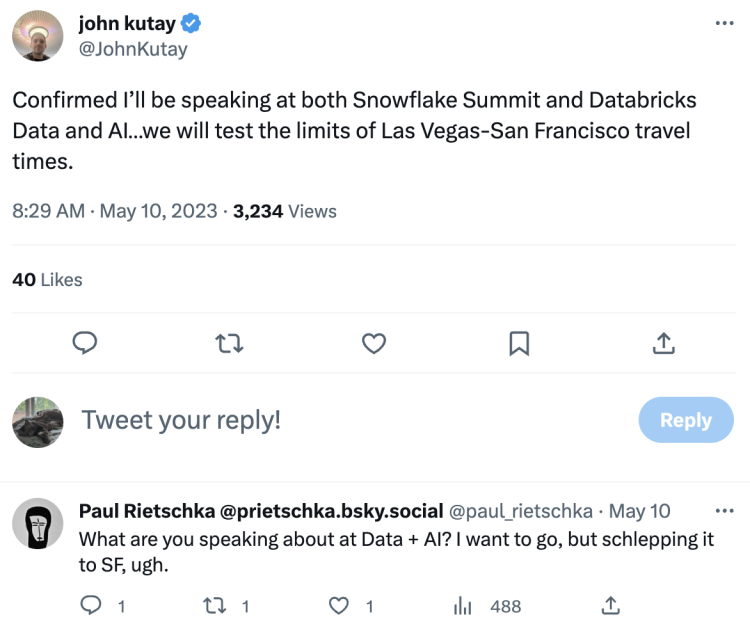Image resolution: width=750 pixels, height=631 pixels.
Task: View analytics on Paul Rietschka's reply
Action: pyautogui.click(x=463, y=606)
